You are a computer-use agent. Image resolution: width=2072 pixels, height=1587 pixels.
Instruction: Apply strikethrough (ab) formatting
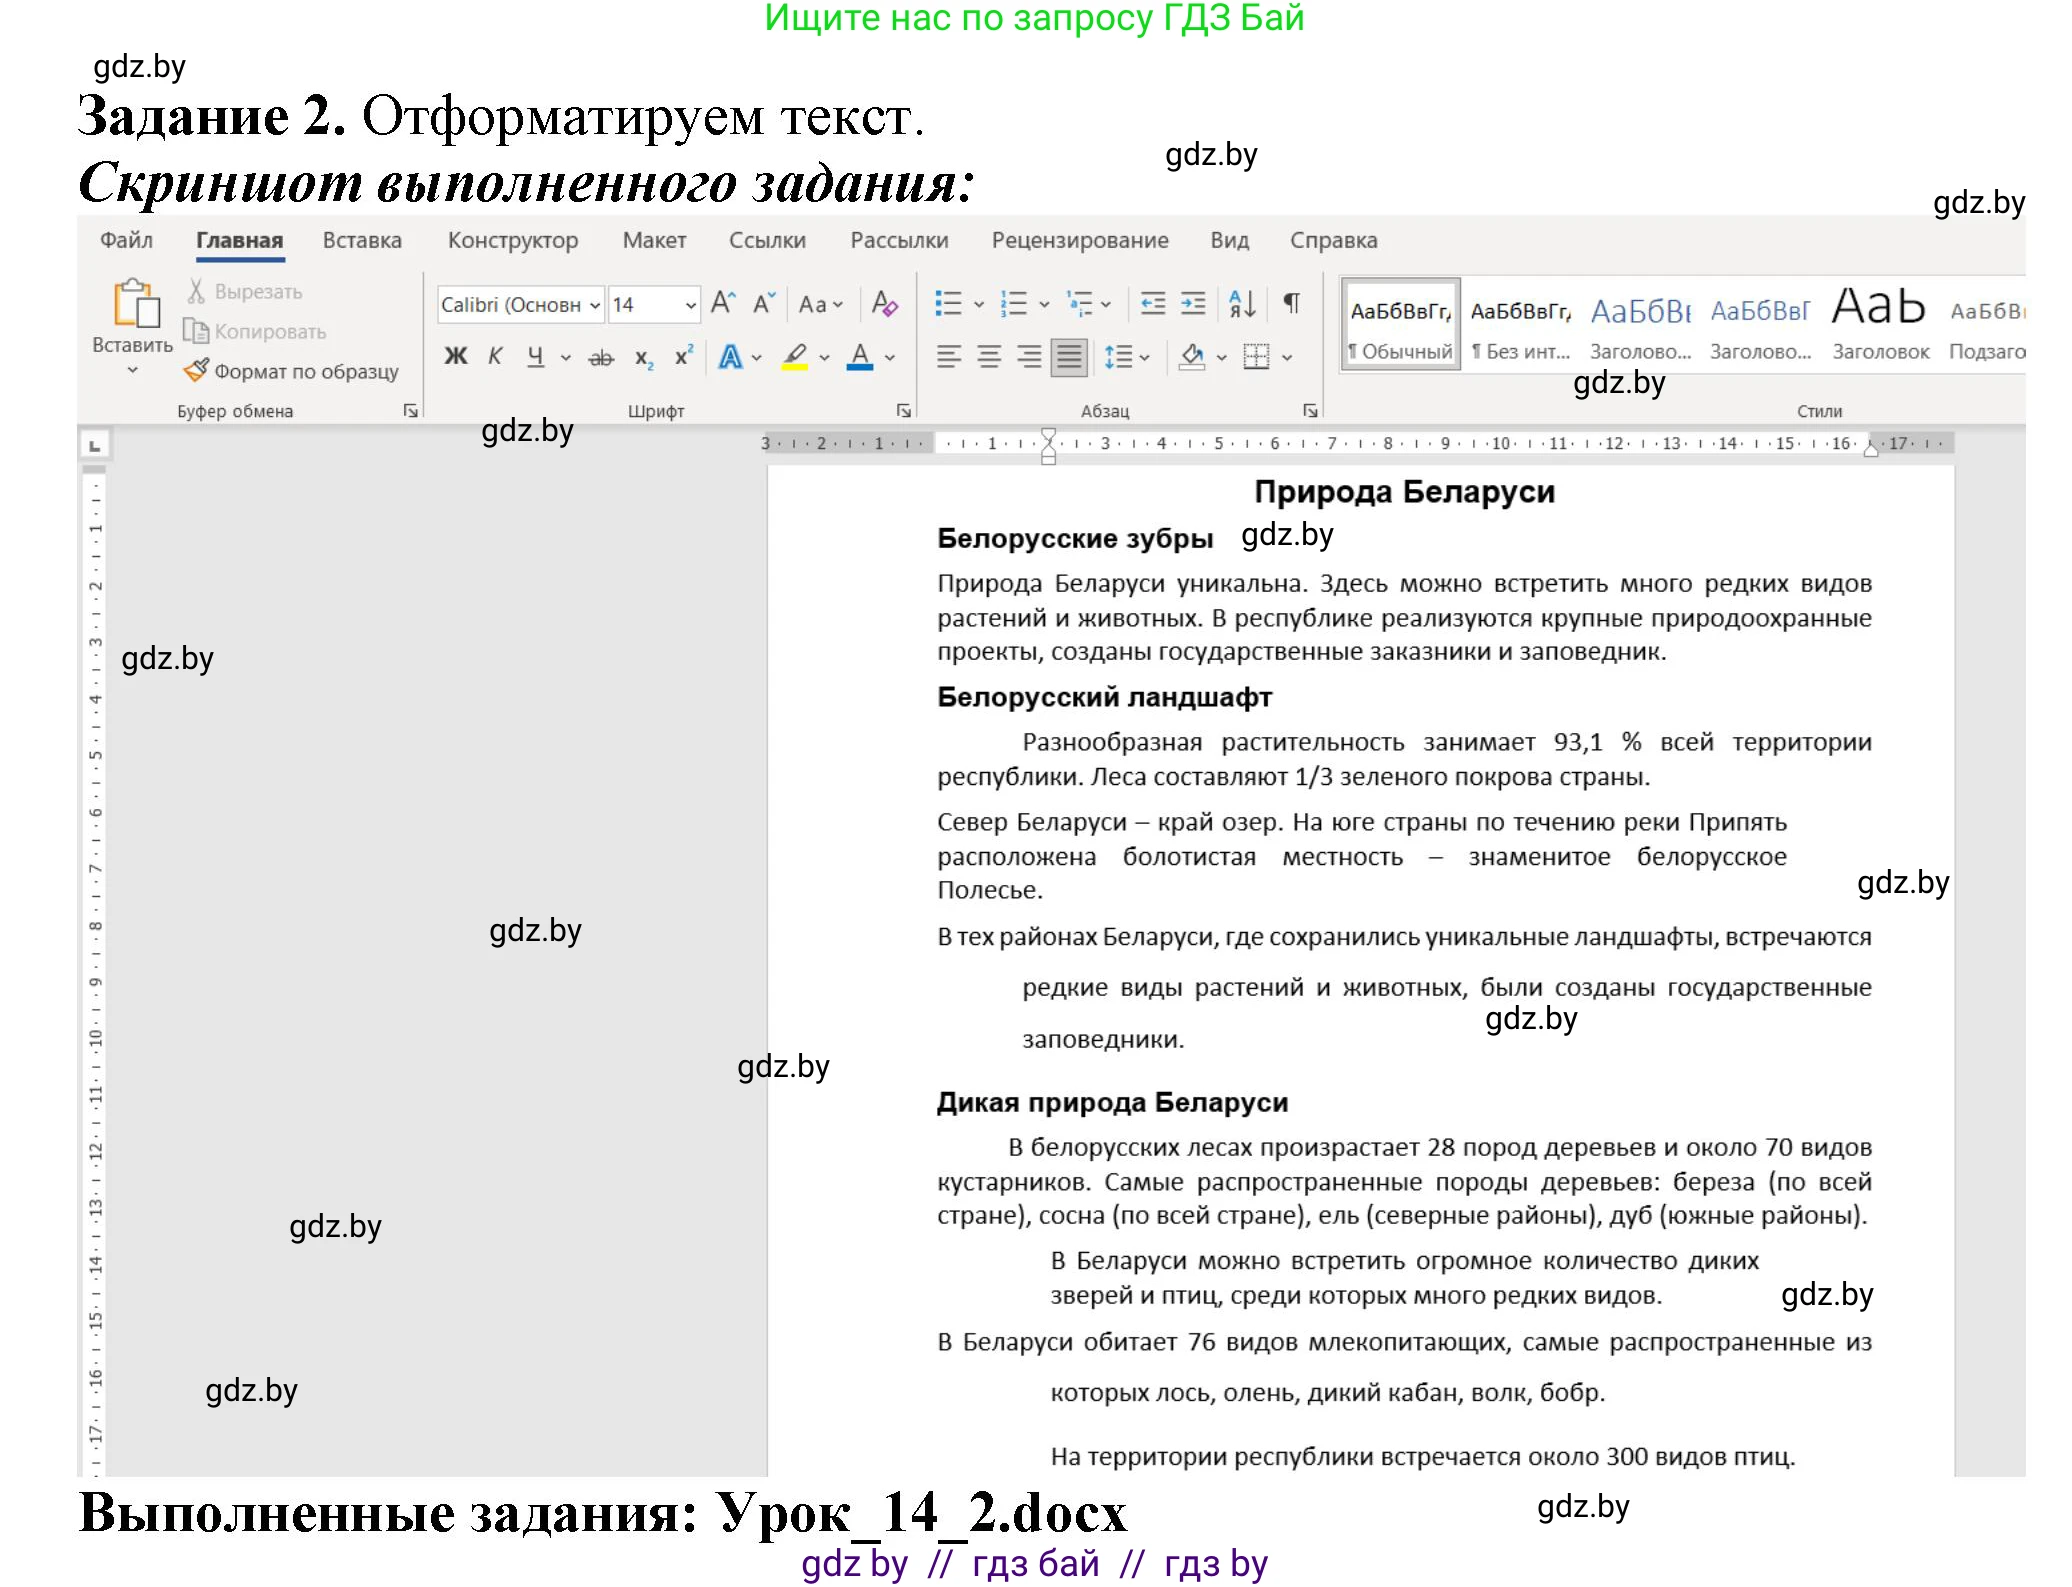click(600, 357)
